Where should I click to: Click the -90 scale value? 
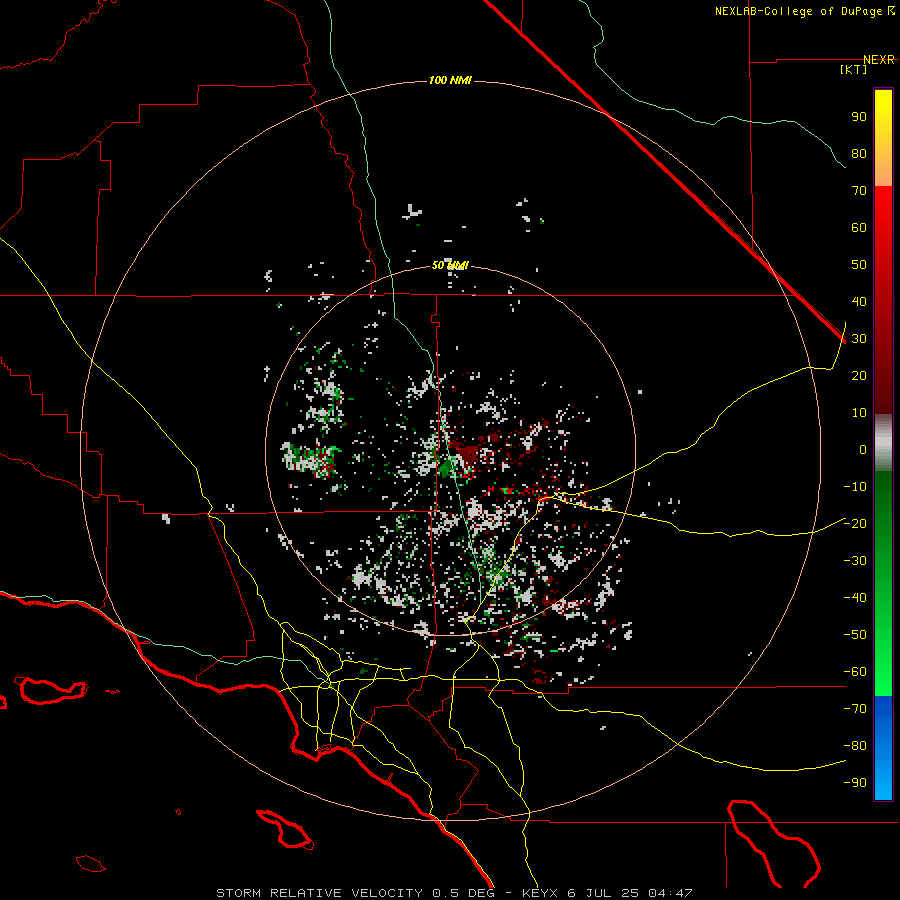pyautogui.click(x=855, y=783)
